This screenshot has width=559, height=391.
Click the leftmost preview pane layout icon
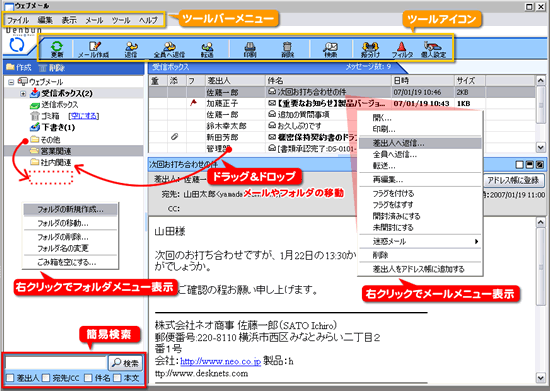coord(520,164)
